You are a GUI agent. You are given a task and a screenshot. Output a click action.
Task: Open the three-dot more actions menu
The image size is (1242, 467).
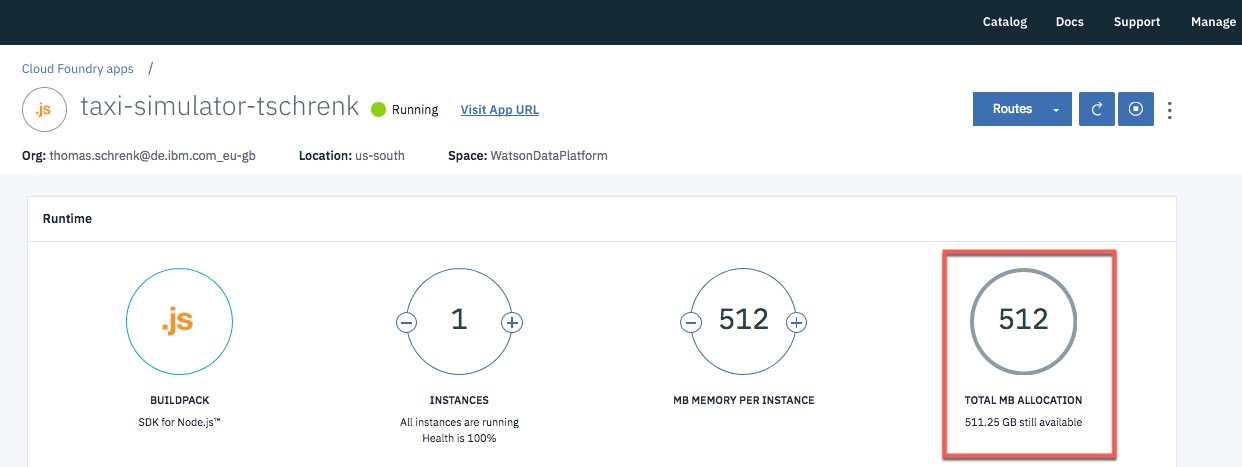pyautogui.click(x=1170, y=110)
